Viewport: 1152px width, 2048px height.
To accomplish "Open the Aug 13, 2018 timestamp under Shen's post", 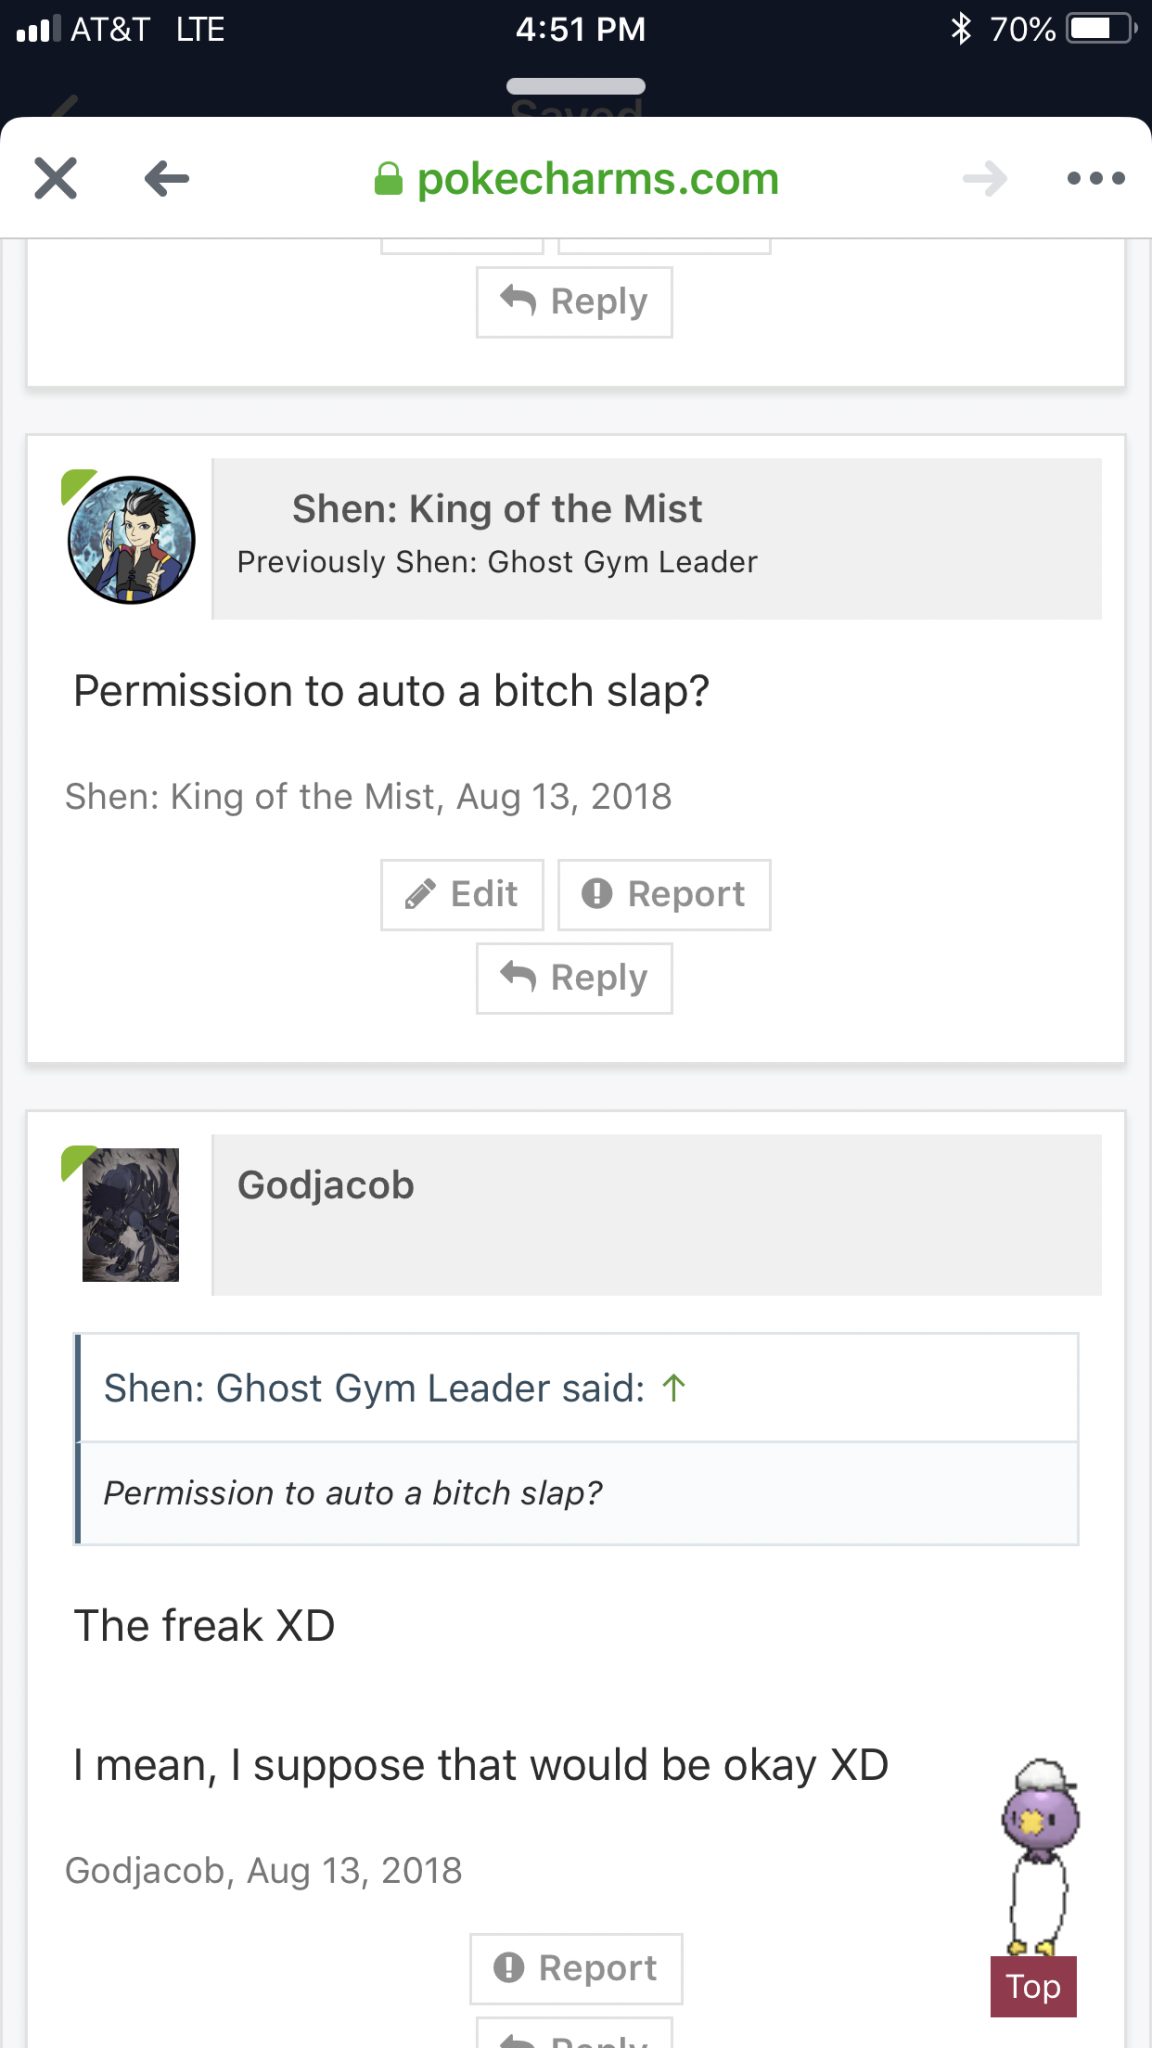I will (564, 797).
